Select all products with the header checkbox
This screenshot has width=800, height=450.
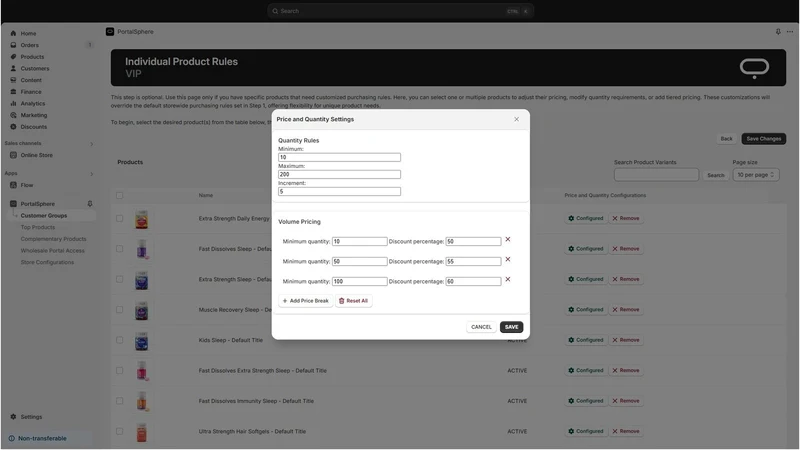119,195
